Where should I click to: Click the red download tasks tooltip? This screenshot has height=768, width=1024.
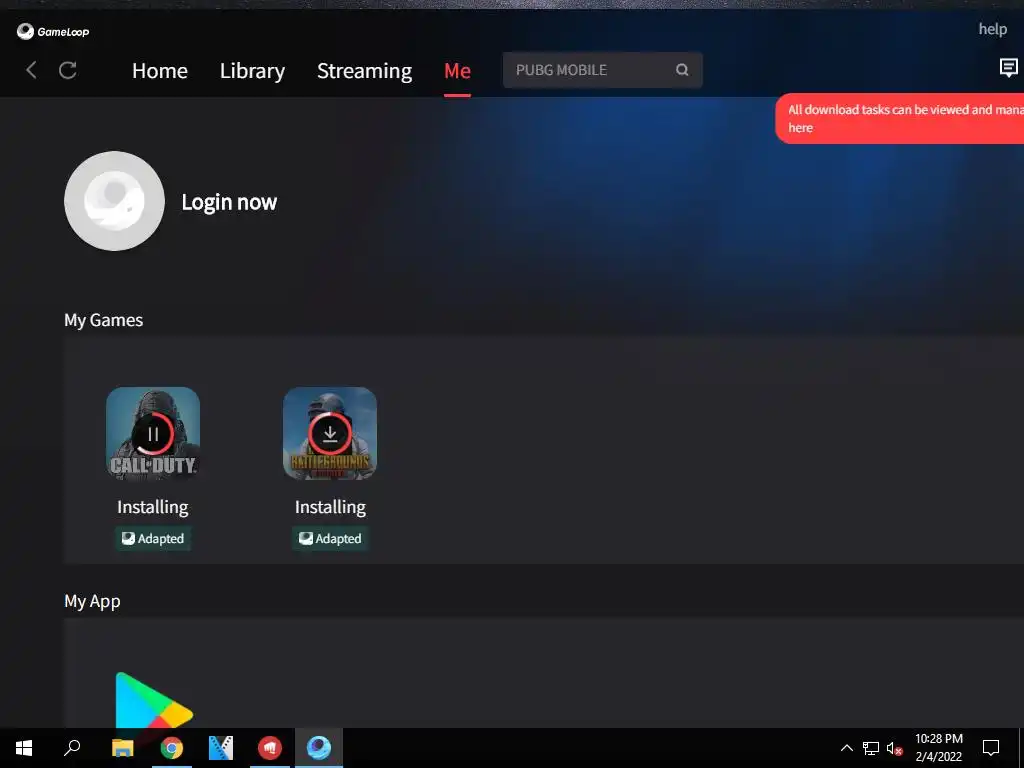pos(899,118)
